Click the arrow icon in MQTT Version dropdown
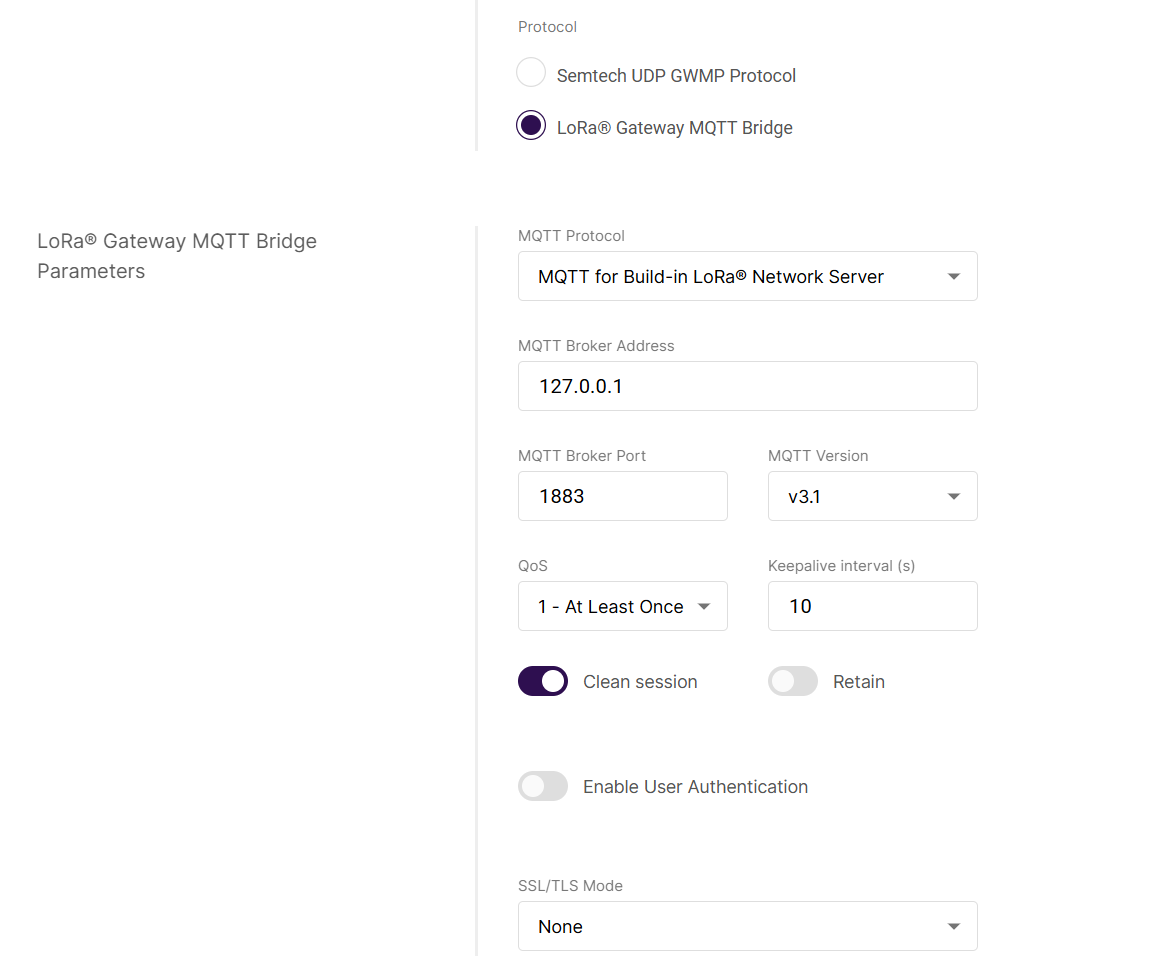This screenshot has width=1152, height=965. point(953,497)
